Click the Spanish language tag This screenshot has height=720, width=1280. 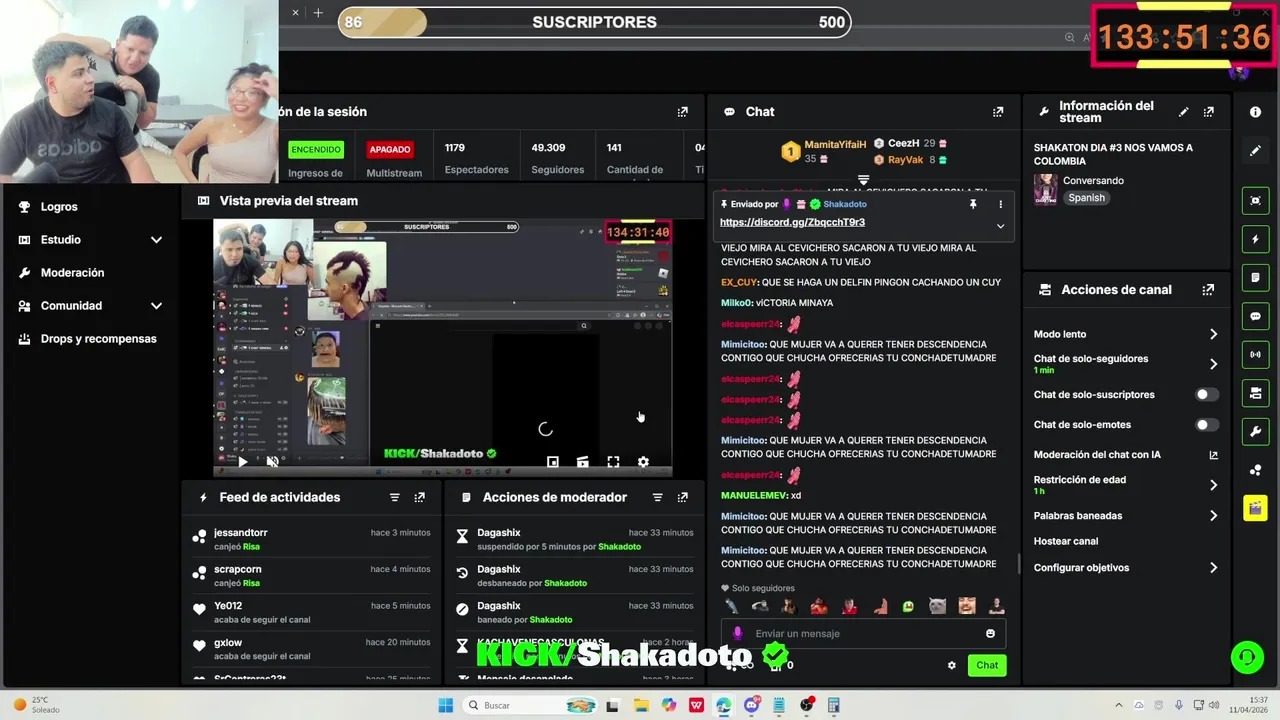(x=1086, y=198)
